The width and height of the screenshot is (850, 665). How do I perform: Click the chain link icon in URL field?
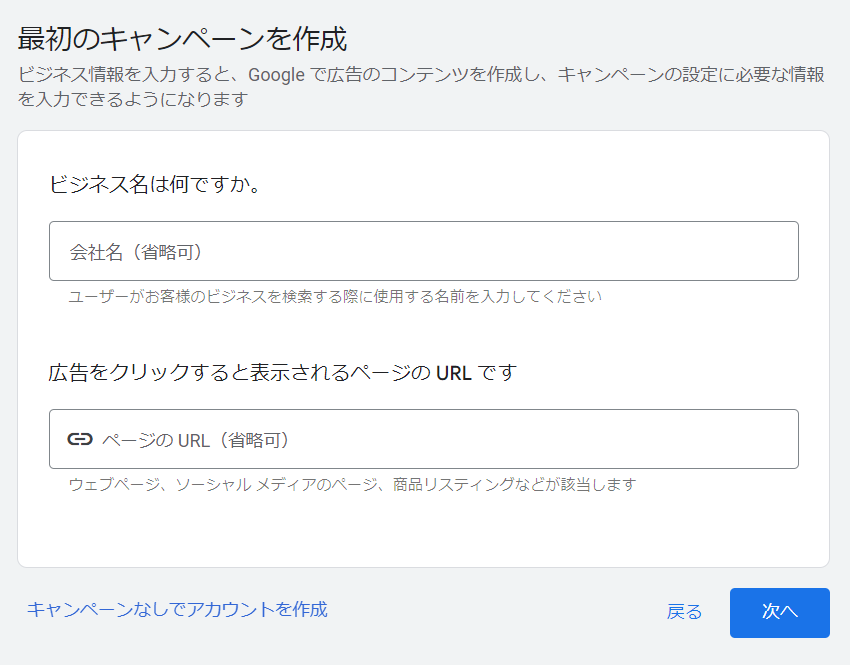coord(80,439)
